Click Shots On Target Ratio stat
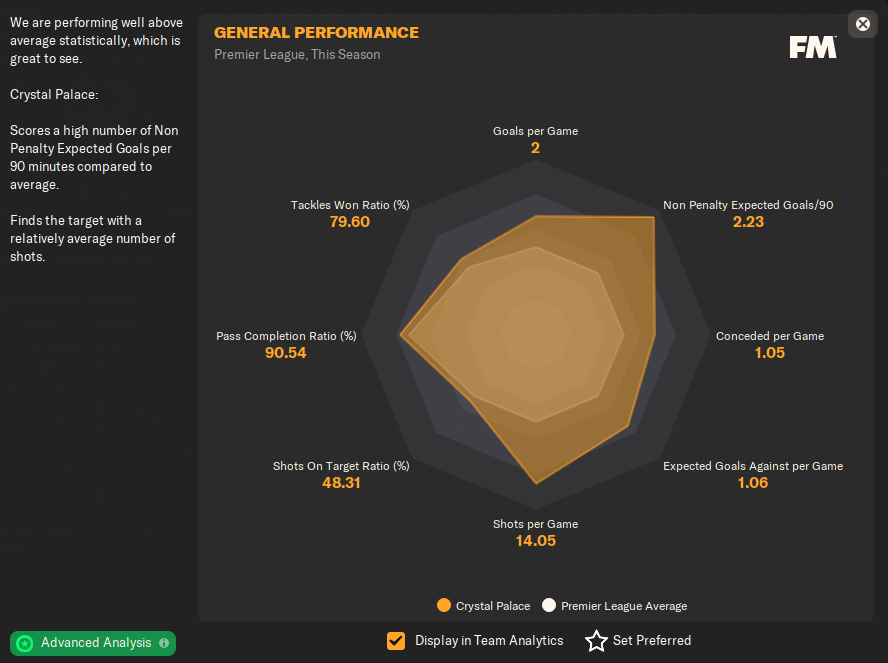The height and width of the screenshot is (663, 888). (341, 466)
